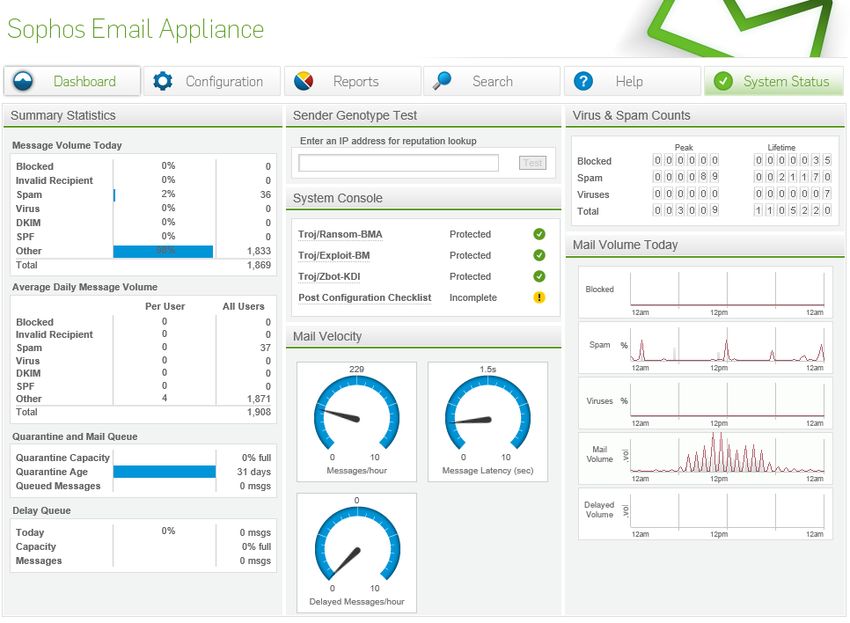Click the Incomplete status text

coord(473,298)
